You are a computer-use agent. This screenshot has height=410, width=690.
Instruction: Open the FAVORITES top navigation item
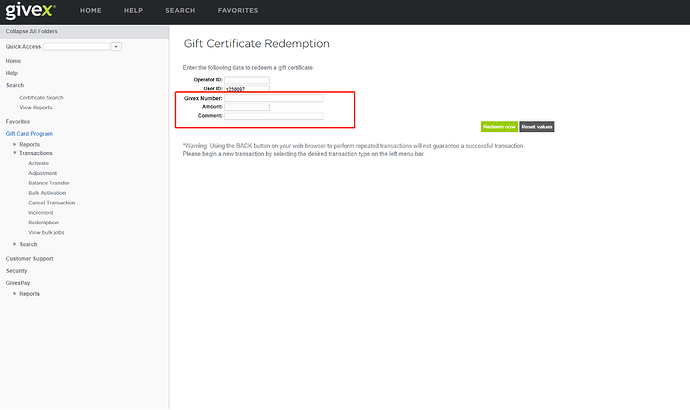coord(238,11)
